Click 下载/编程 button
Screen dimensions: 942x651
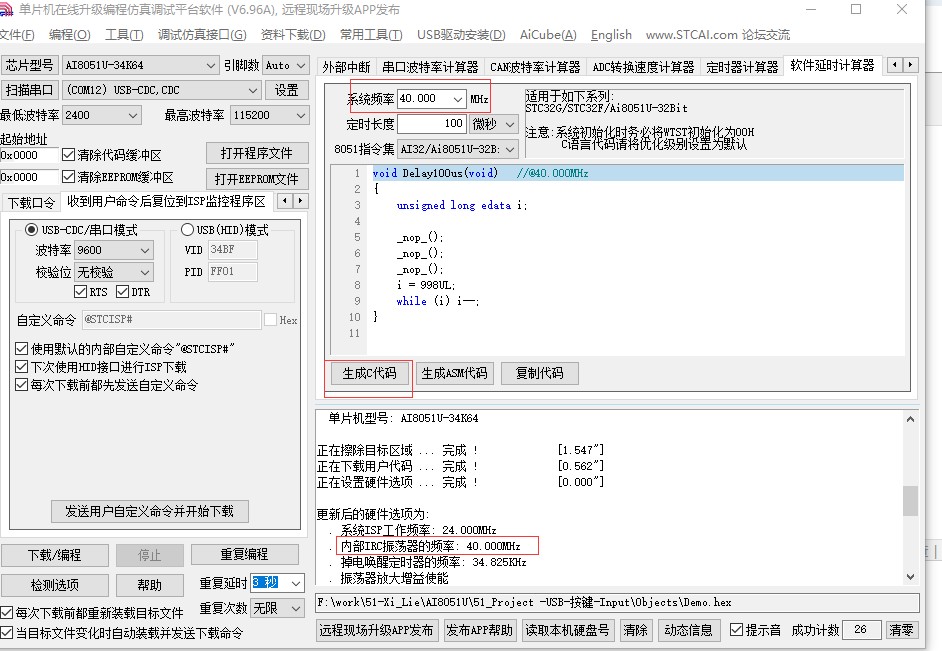(x=55, y=555)
